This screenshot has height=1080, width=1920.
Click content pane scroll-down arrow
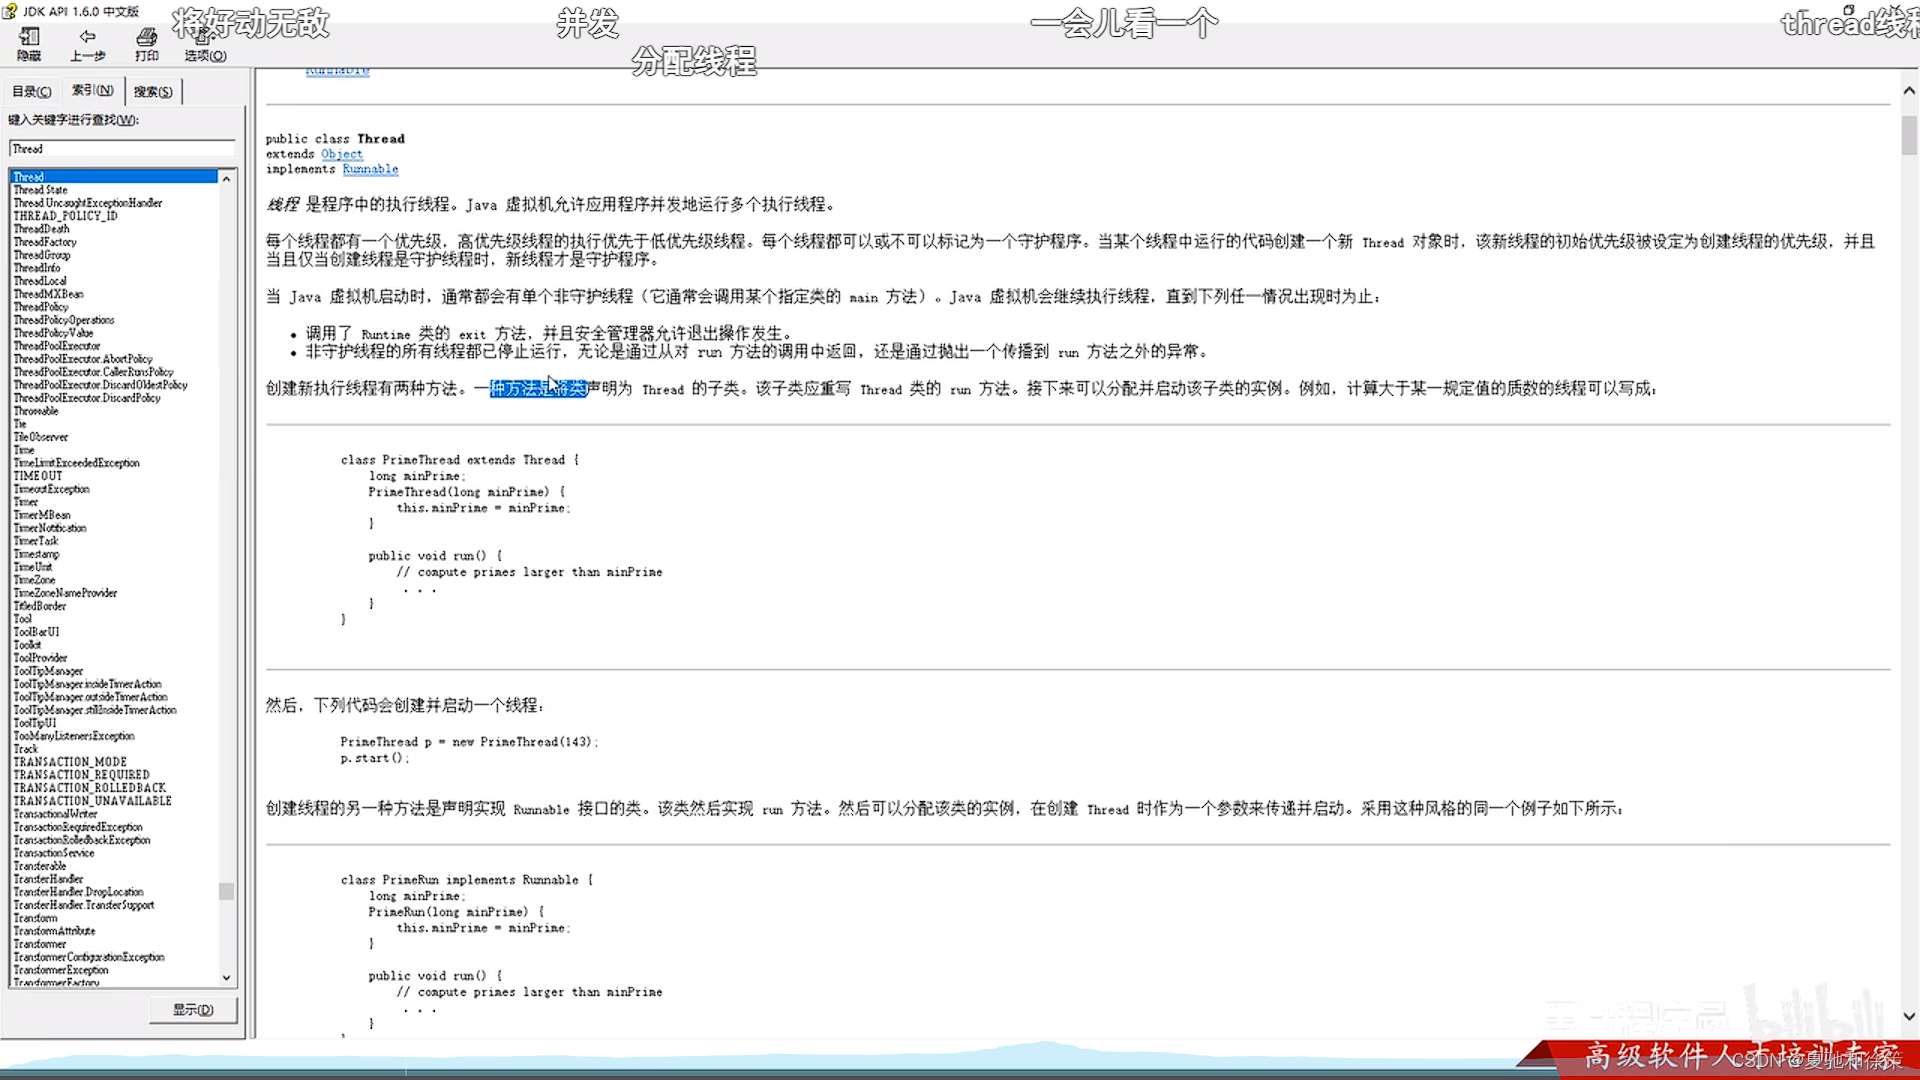[1909, 1016]
